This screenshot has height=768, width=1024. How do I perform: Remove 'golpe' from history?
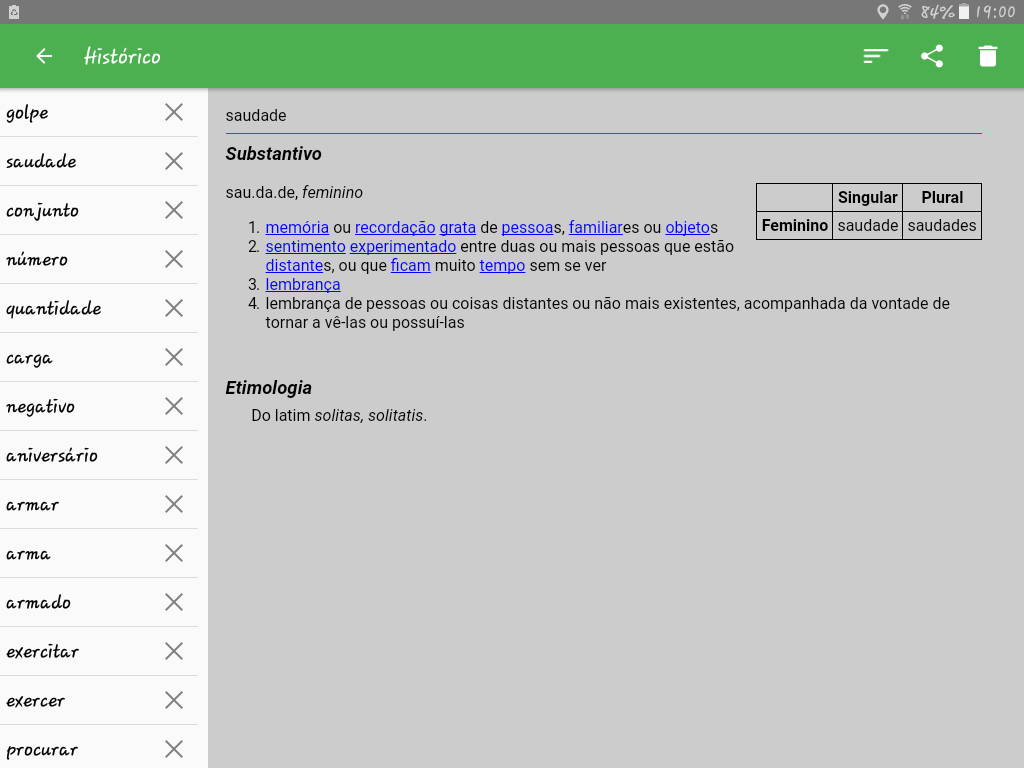[x=174, y=112]
